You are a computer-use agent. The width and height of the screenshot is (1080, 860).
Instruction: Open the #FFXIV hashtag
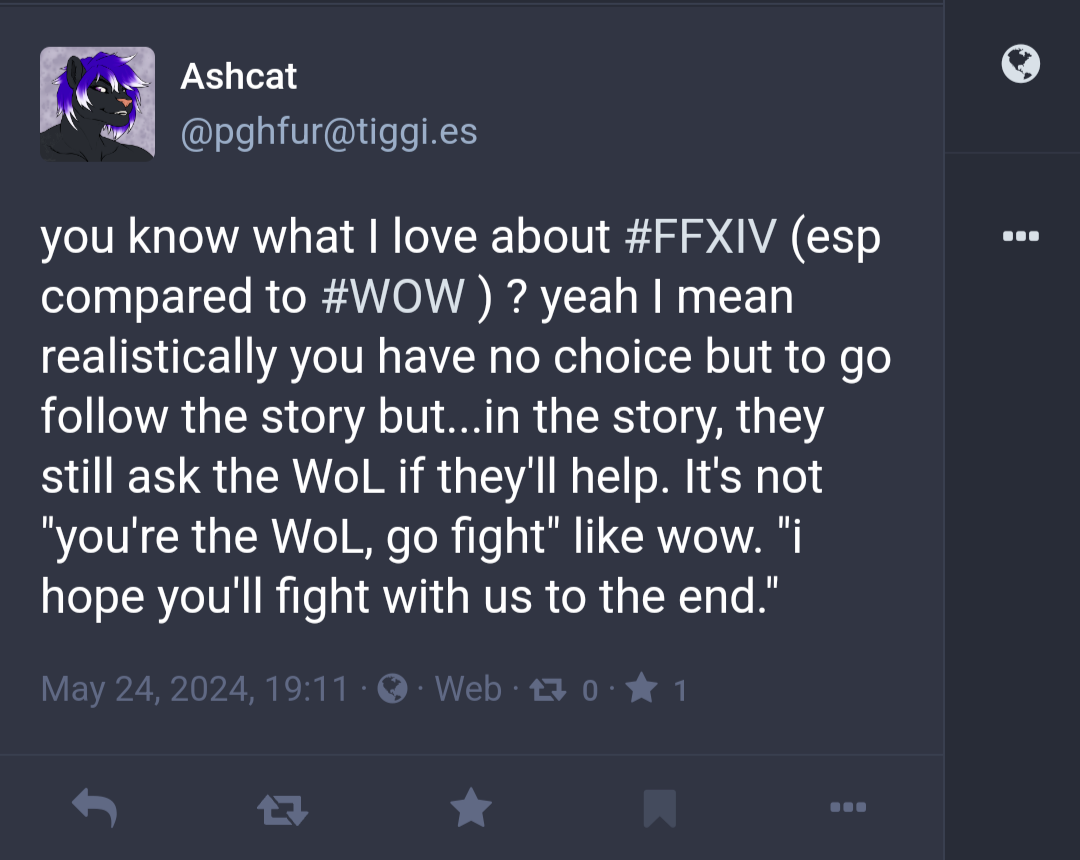tap(700, 236)
